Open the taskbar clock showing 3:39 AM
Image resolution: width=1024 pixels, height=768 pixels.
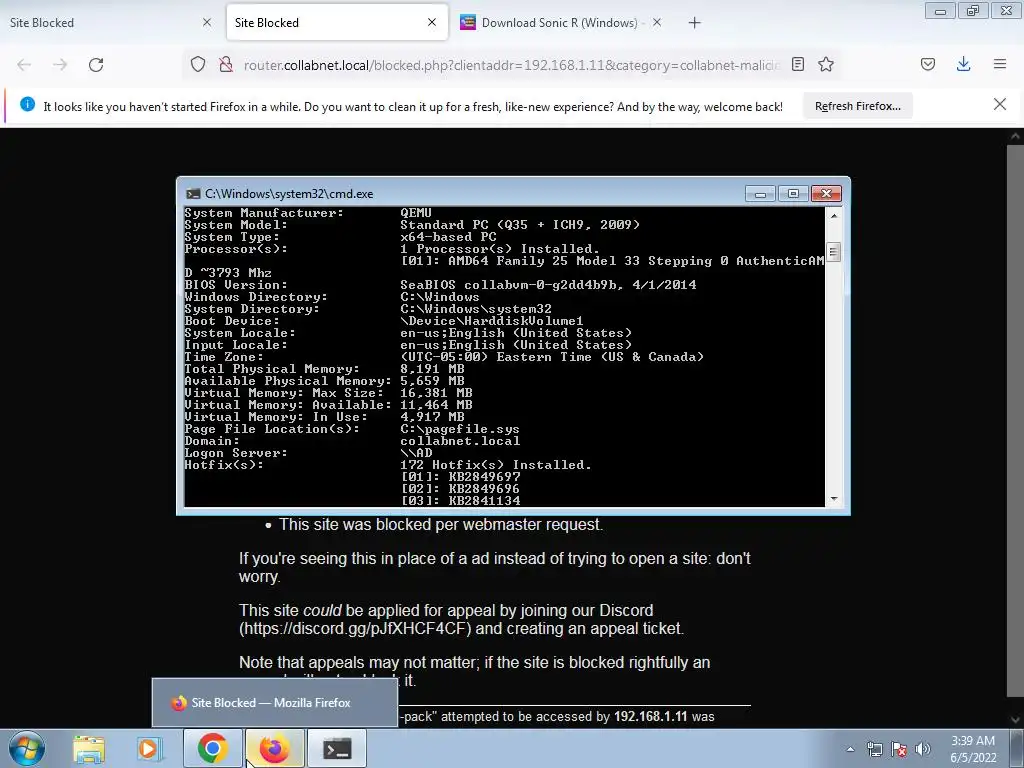coord(973,749)
